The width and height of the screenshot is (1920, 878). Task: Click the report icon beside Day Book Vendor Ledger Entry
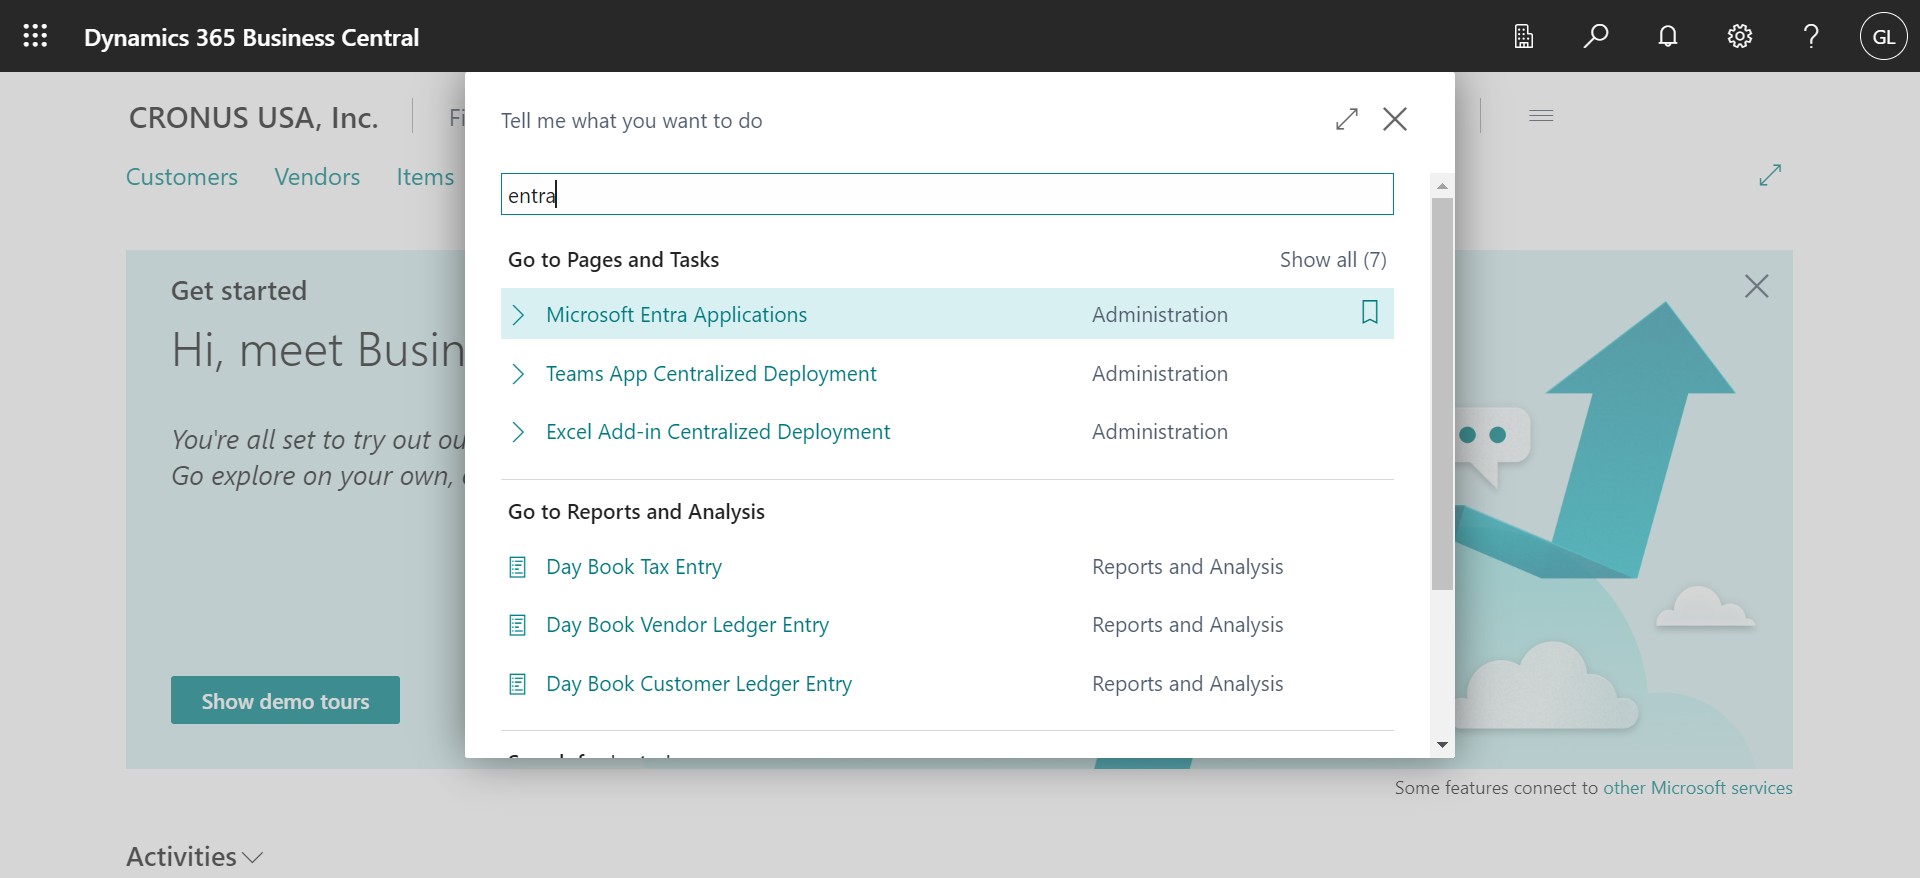coord(517,625)
